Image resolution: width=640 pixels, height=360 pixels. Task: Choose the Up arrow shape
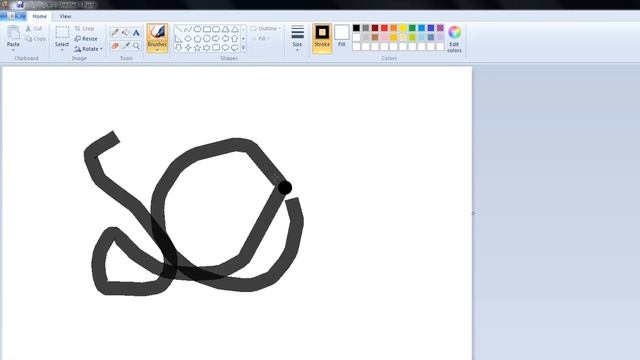click(x=235, y=39)
